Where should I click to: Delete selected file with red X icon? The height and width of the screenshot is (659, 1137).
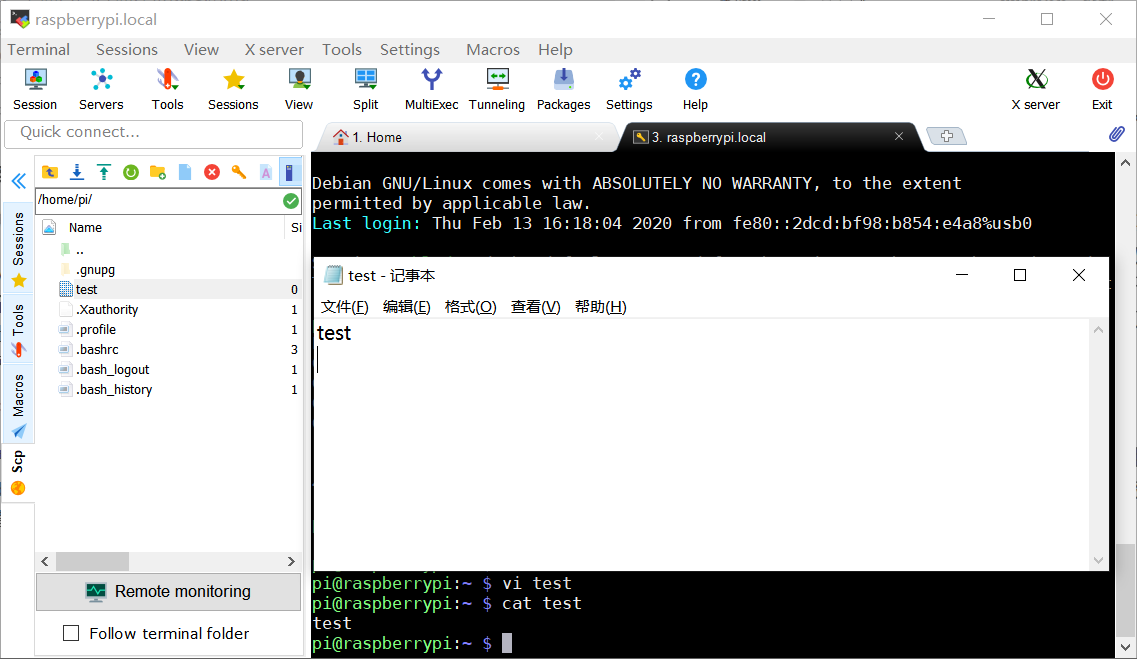tap(212, 172)
